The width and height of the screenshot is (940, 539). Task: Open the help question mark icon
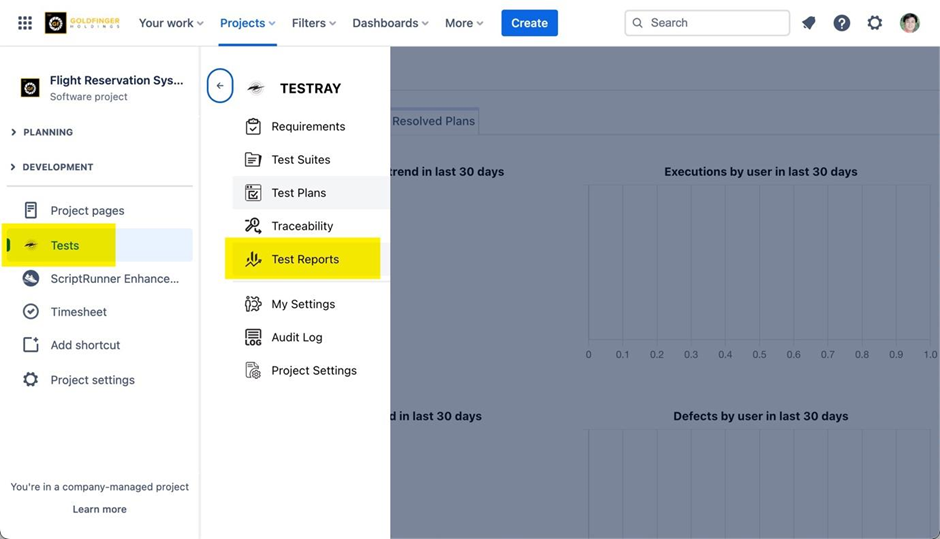[842, 23]
